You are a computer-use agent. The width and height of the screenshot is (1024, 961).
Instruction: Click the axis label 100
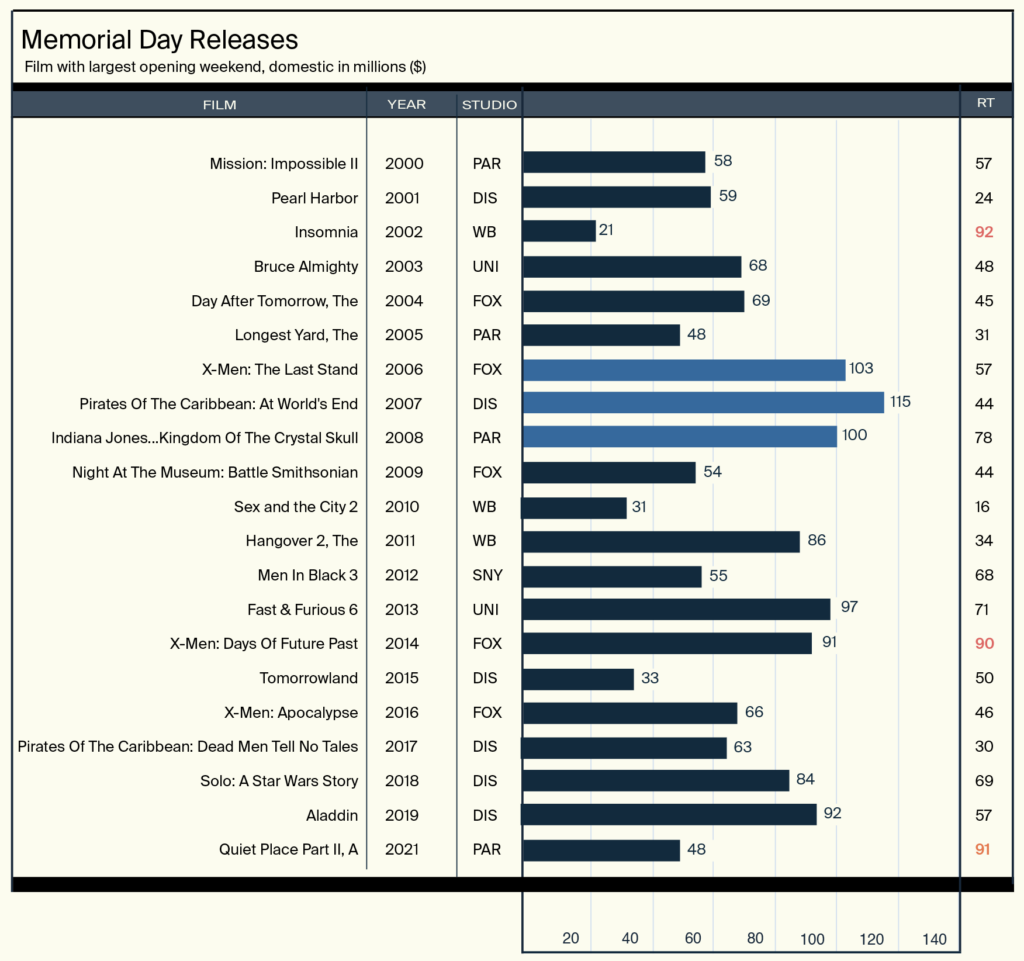(812, 939)
